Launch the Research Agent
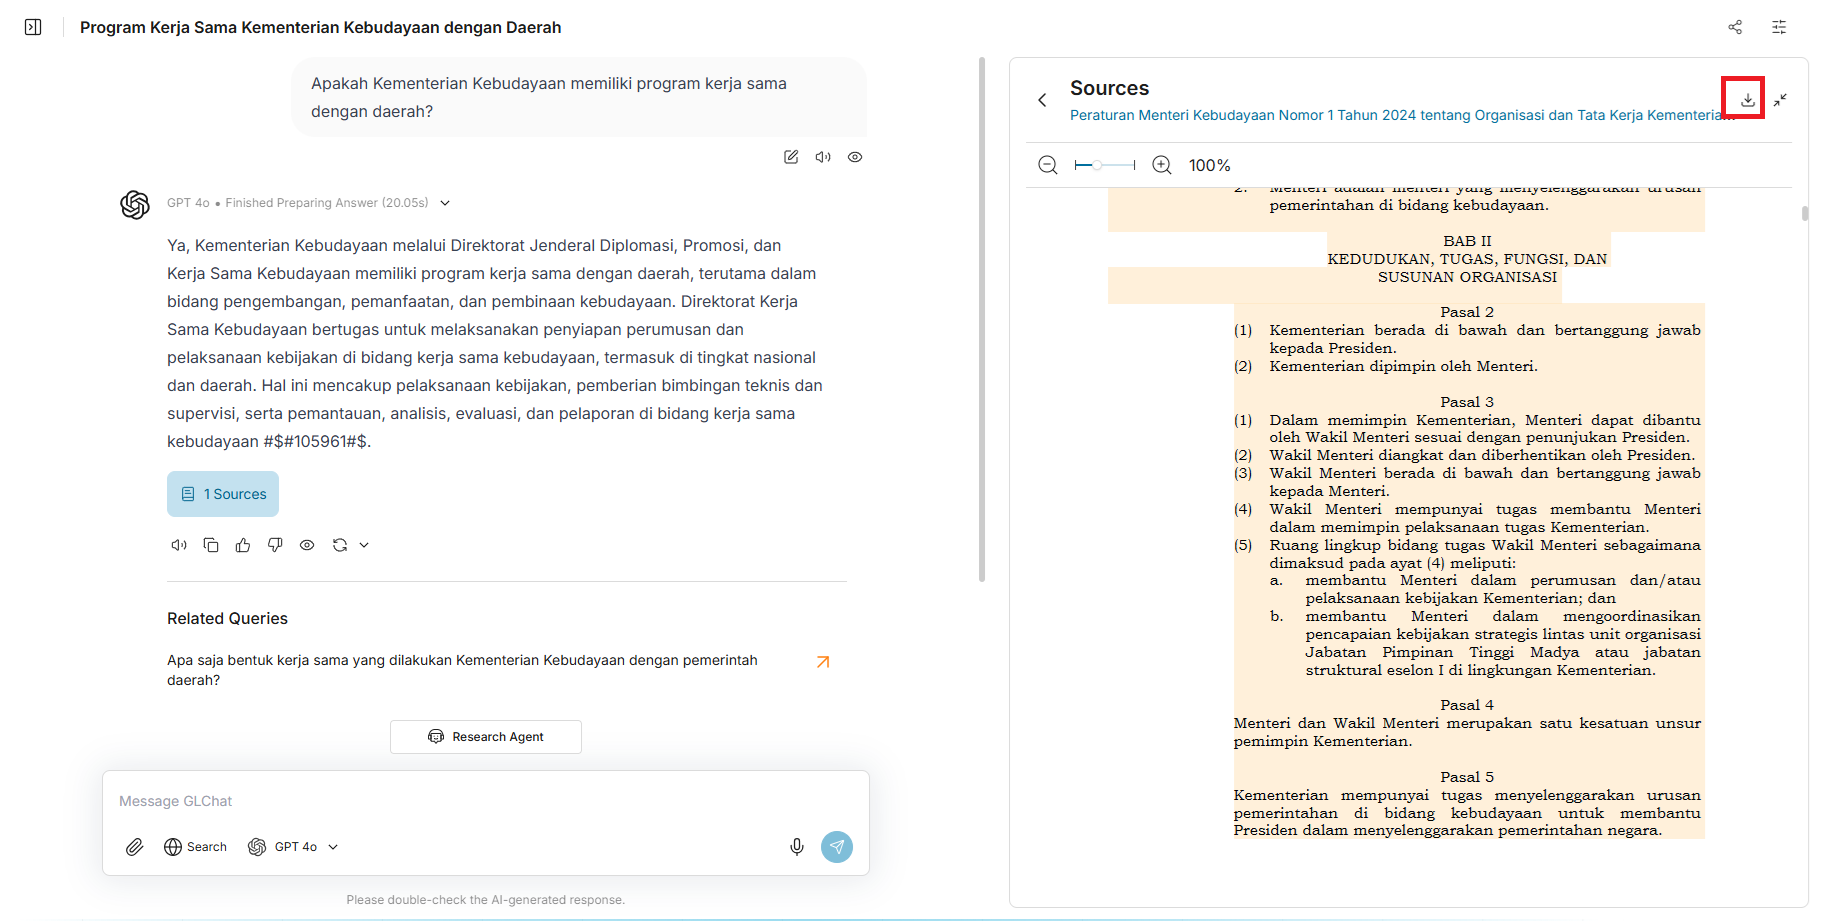Screen dimensions: 1822x922 point(486,737)
